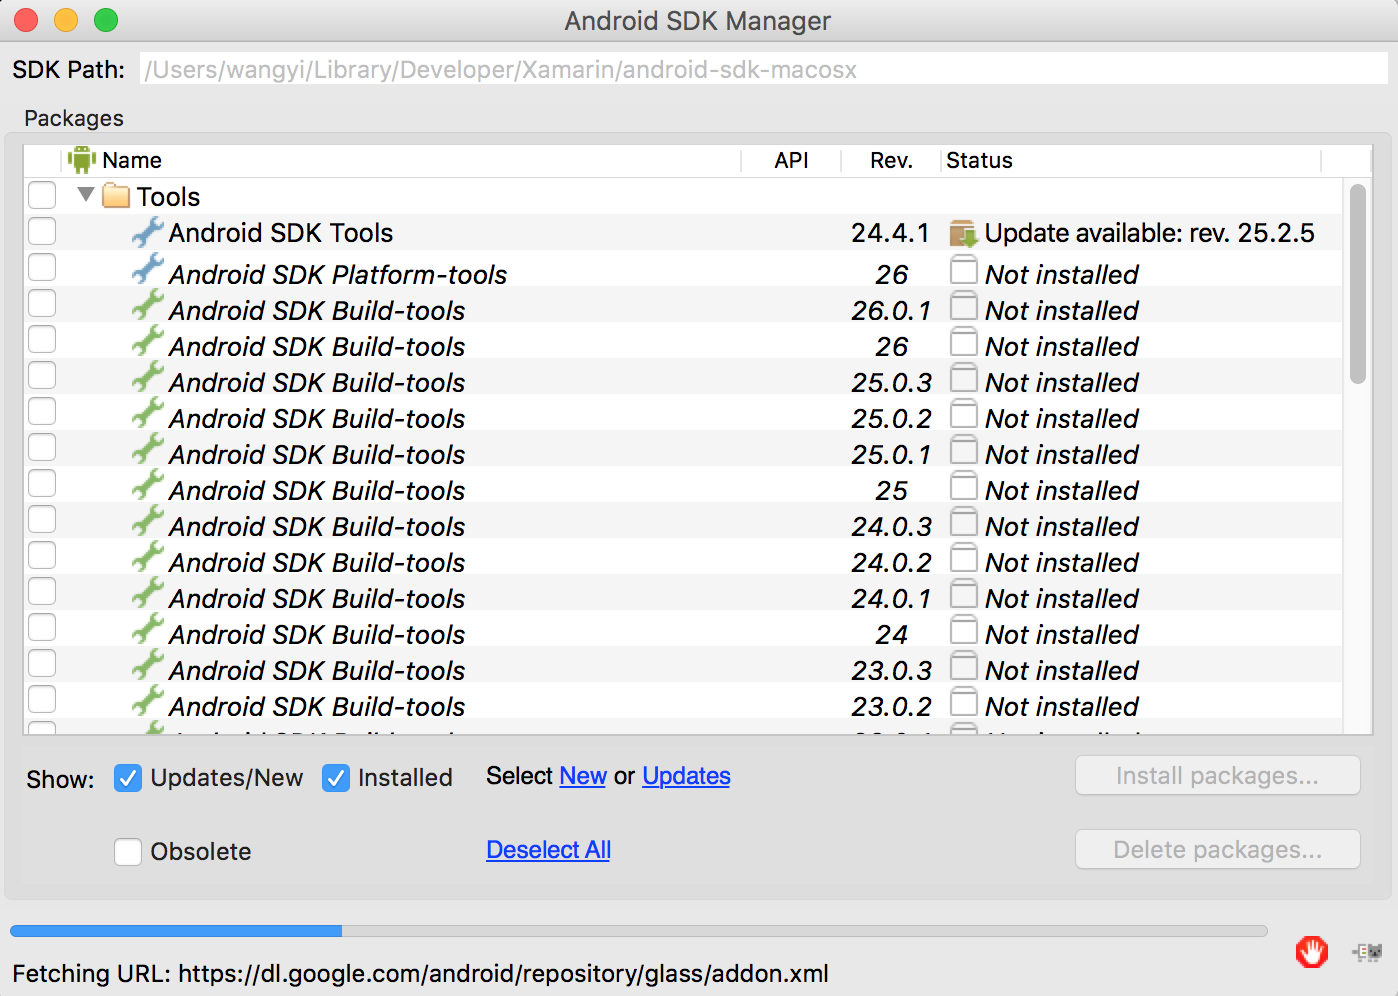Click wrench icon of Build-tools 26.0.1
The height and width of the screenshot is (996, 1398).
tap(148, 304)
